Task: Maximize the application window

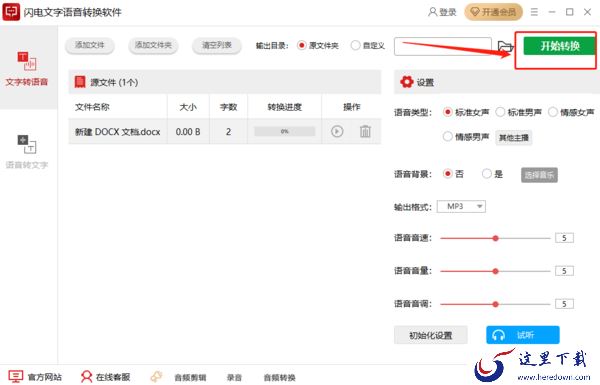Action: coord(569,12)
